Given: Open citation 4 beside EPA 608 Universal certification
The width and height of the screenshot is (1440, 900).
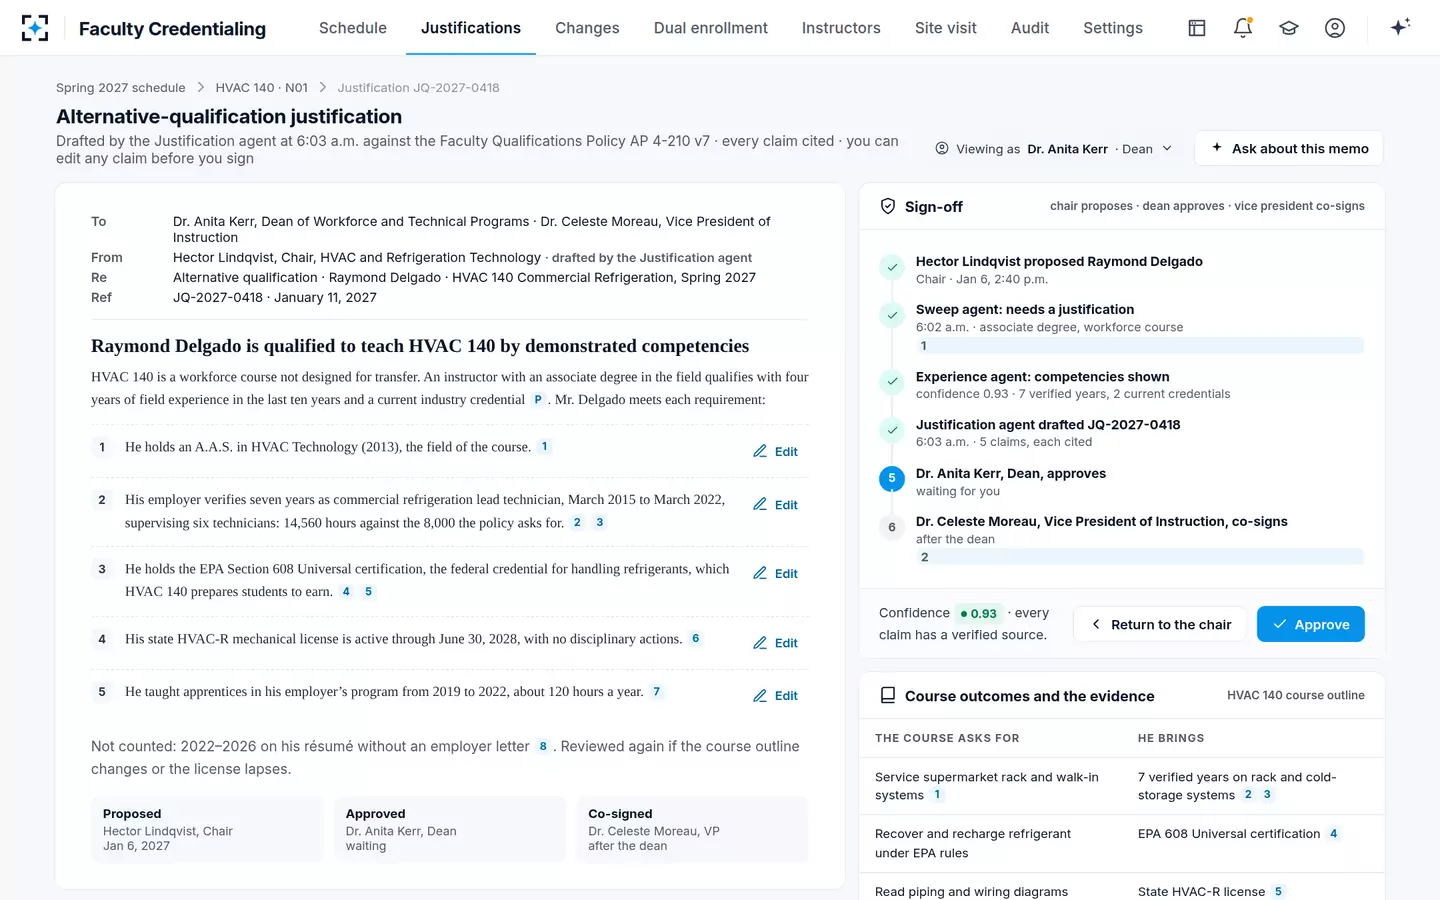Looking at the screenshot, I should tap(1333, 834).
